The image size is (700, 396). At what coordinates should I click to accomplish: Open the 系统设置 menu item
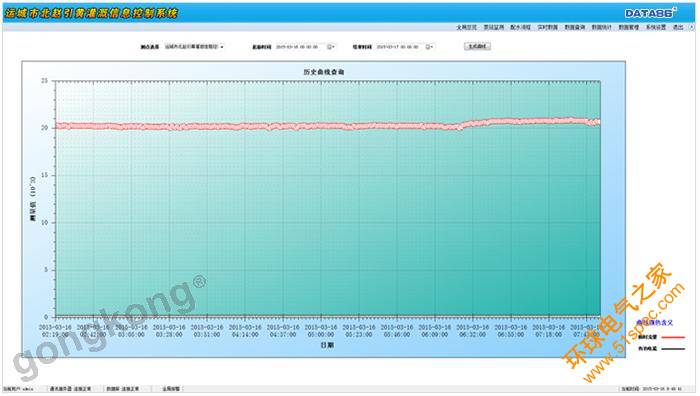coord(656,27)
